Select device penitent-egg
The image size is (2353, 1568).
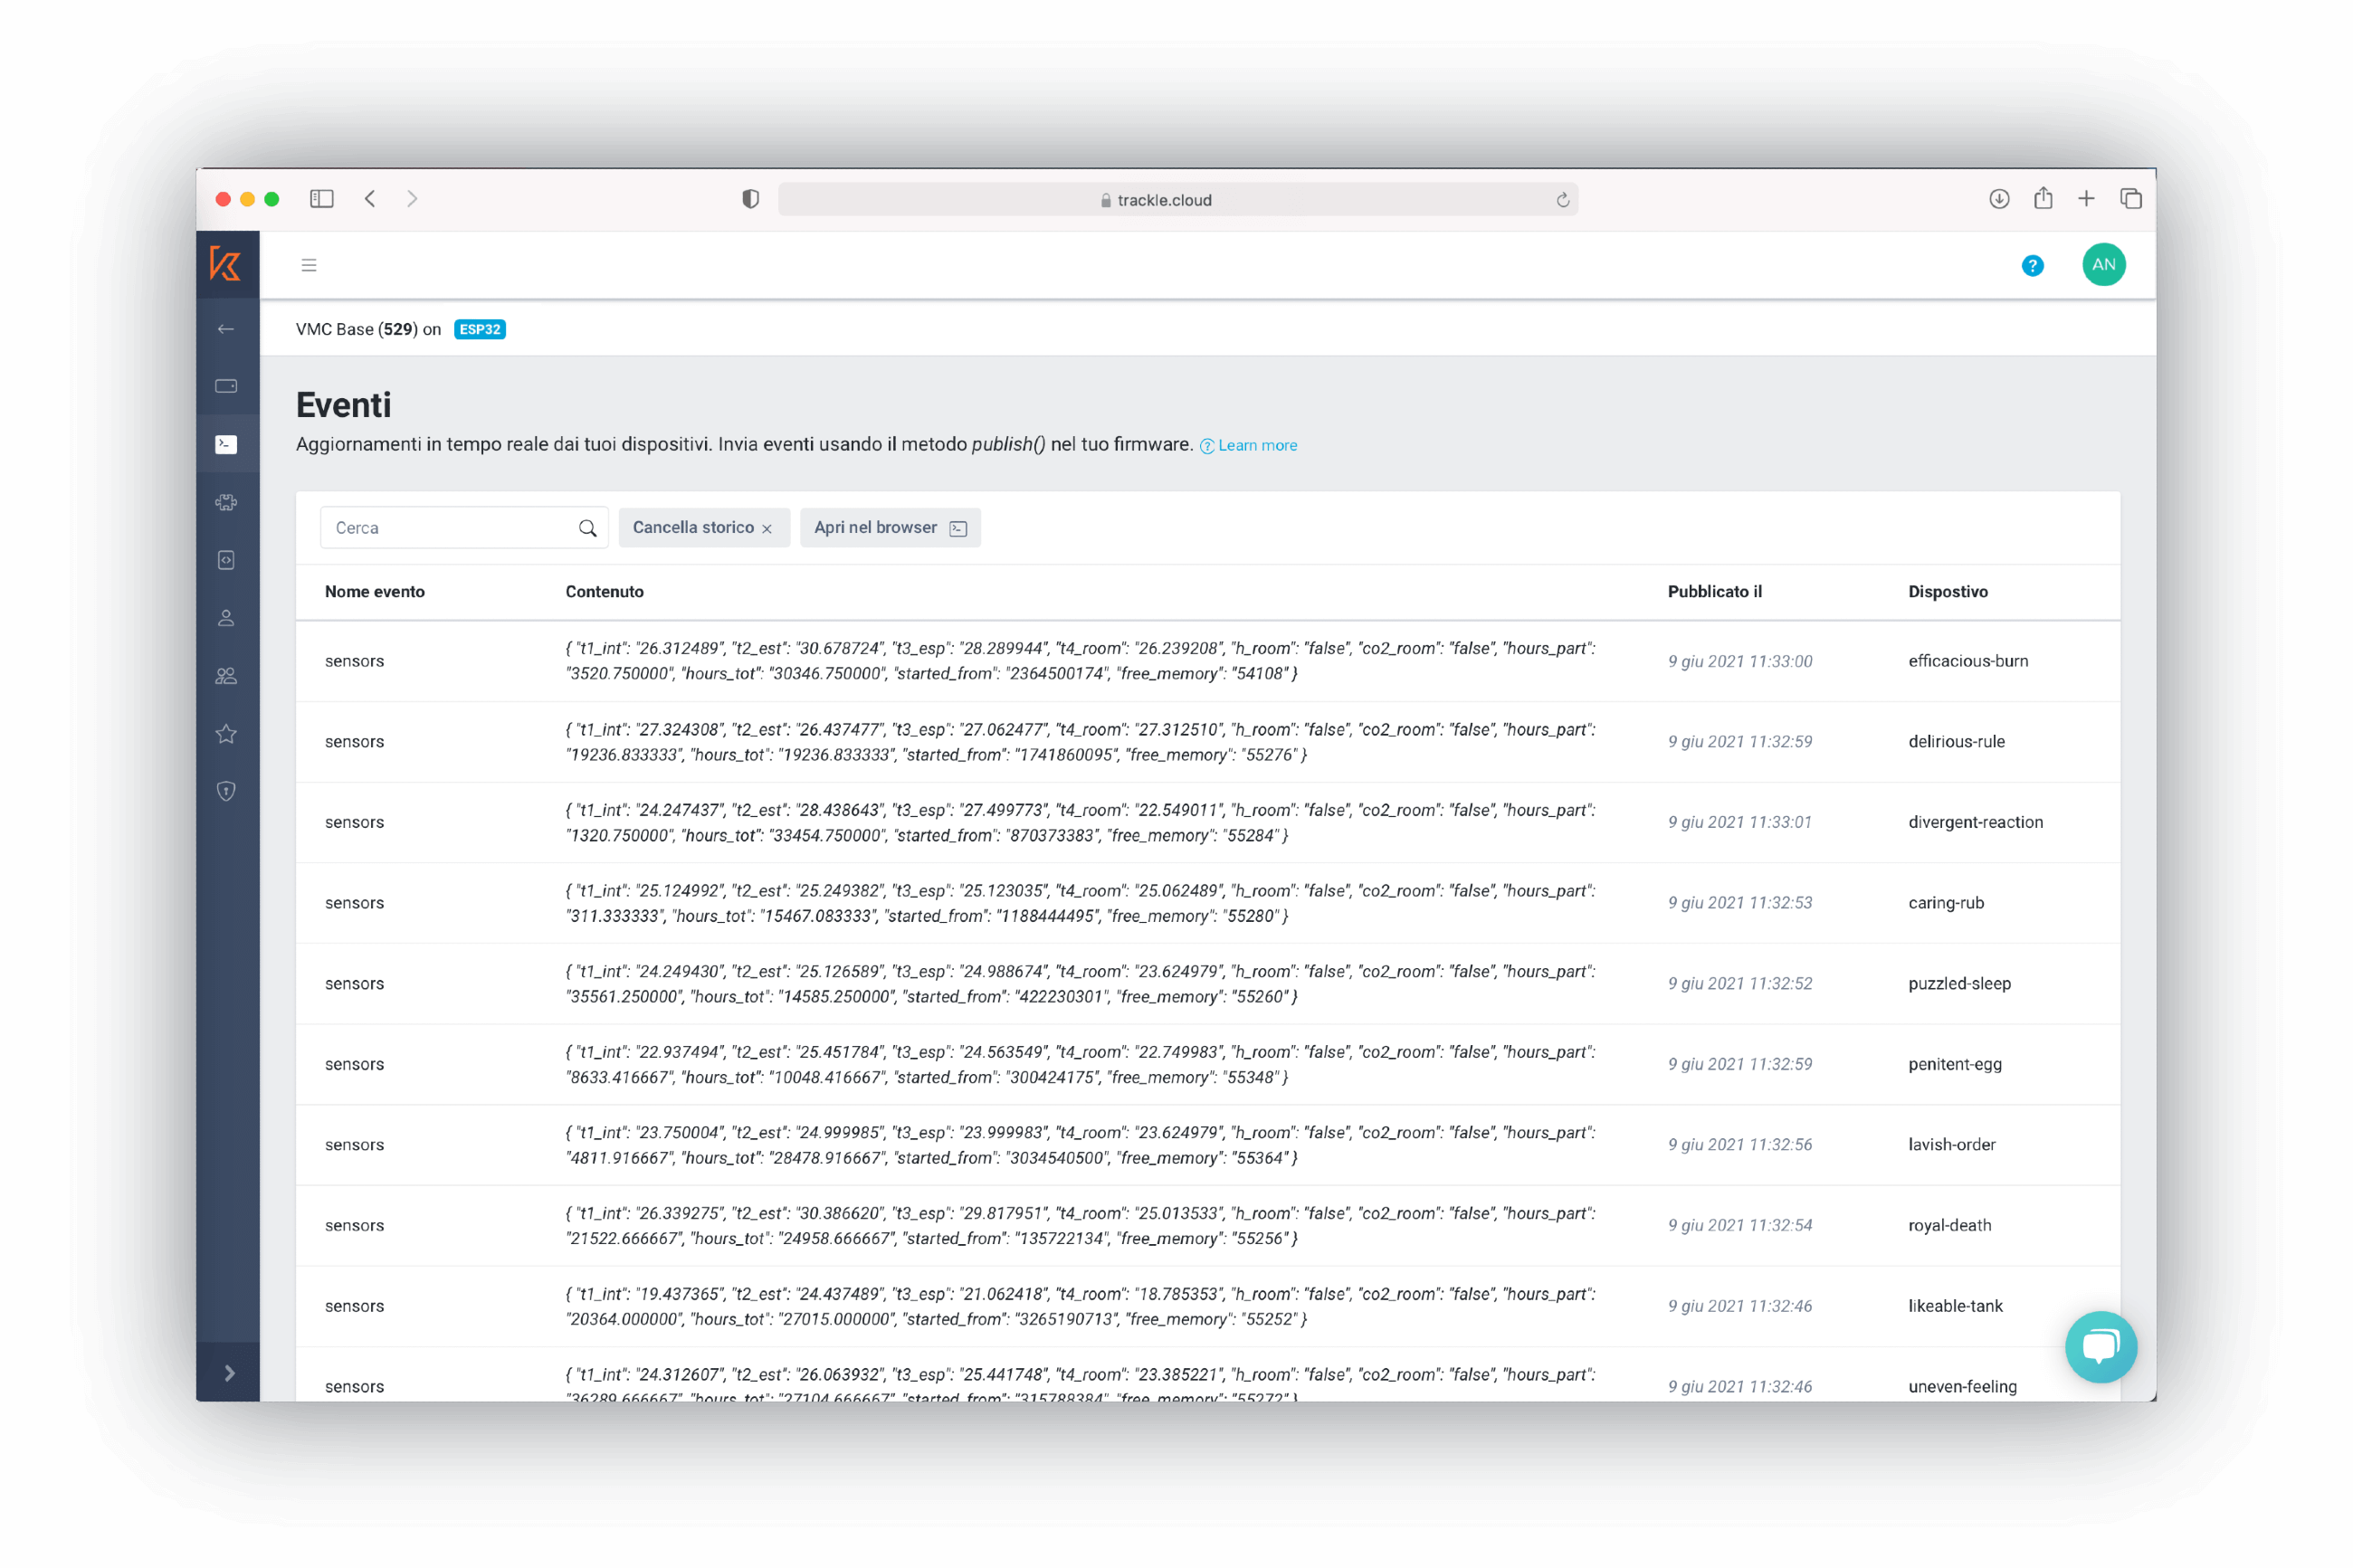point(1955,1064)
